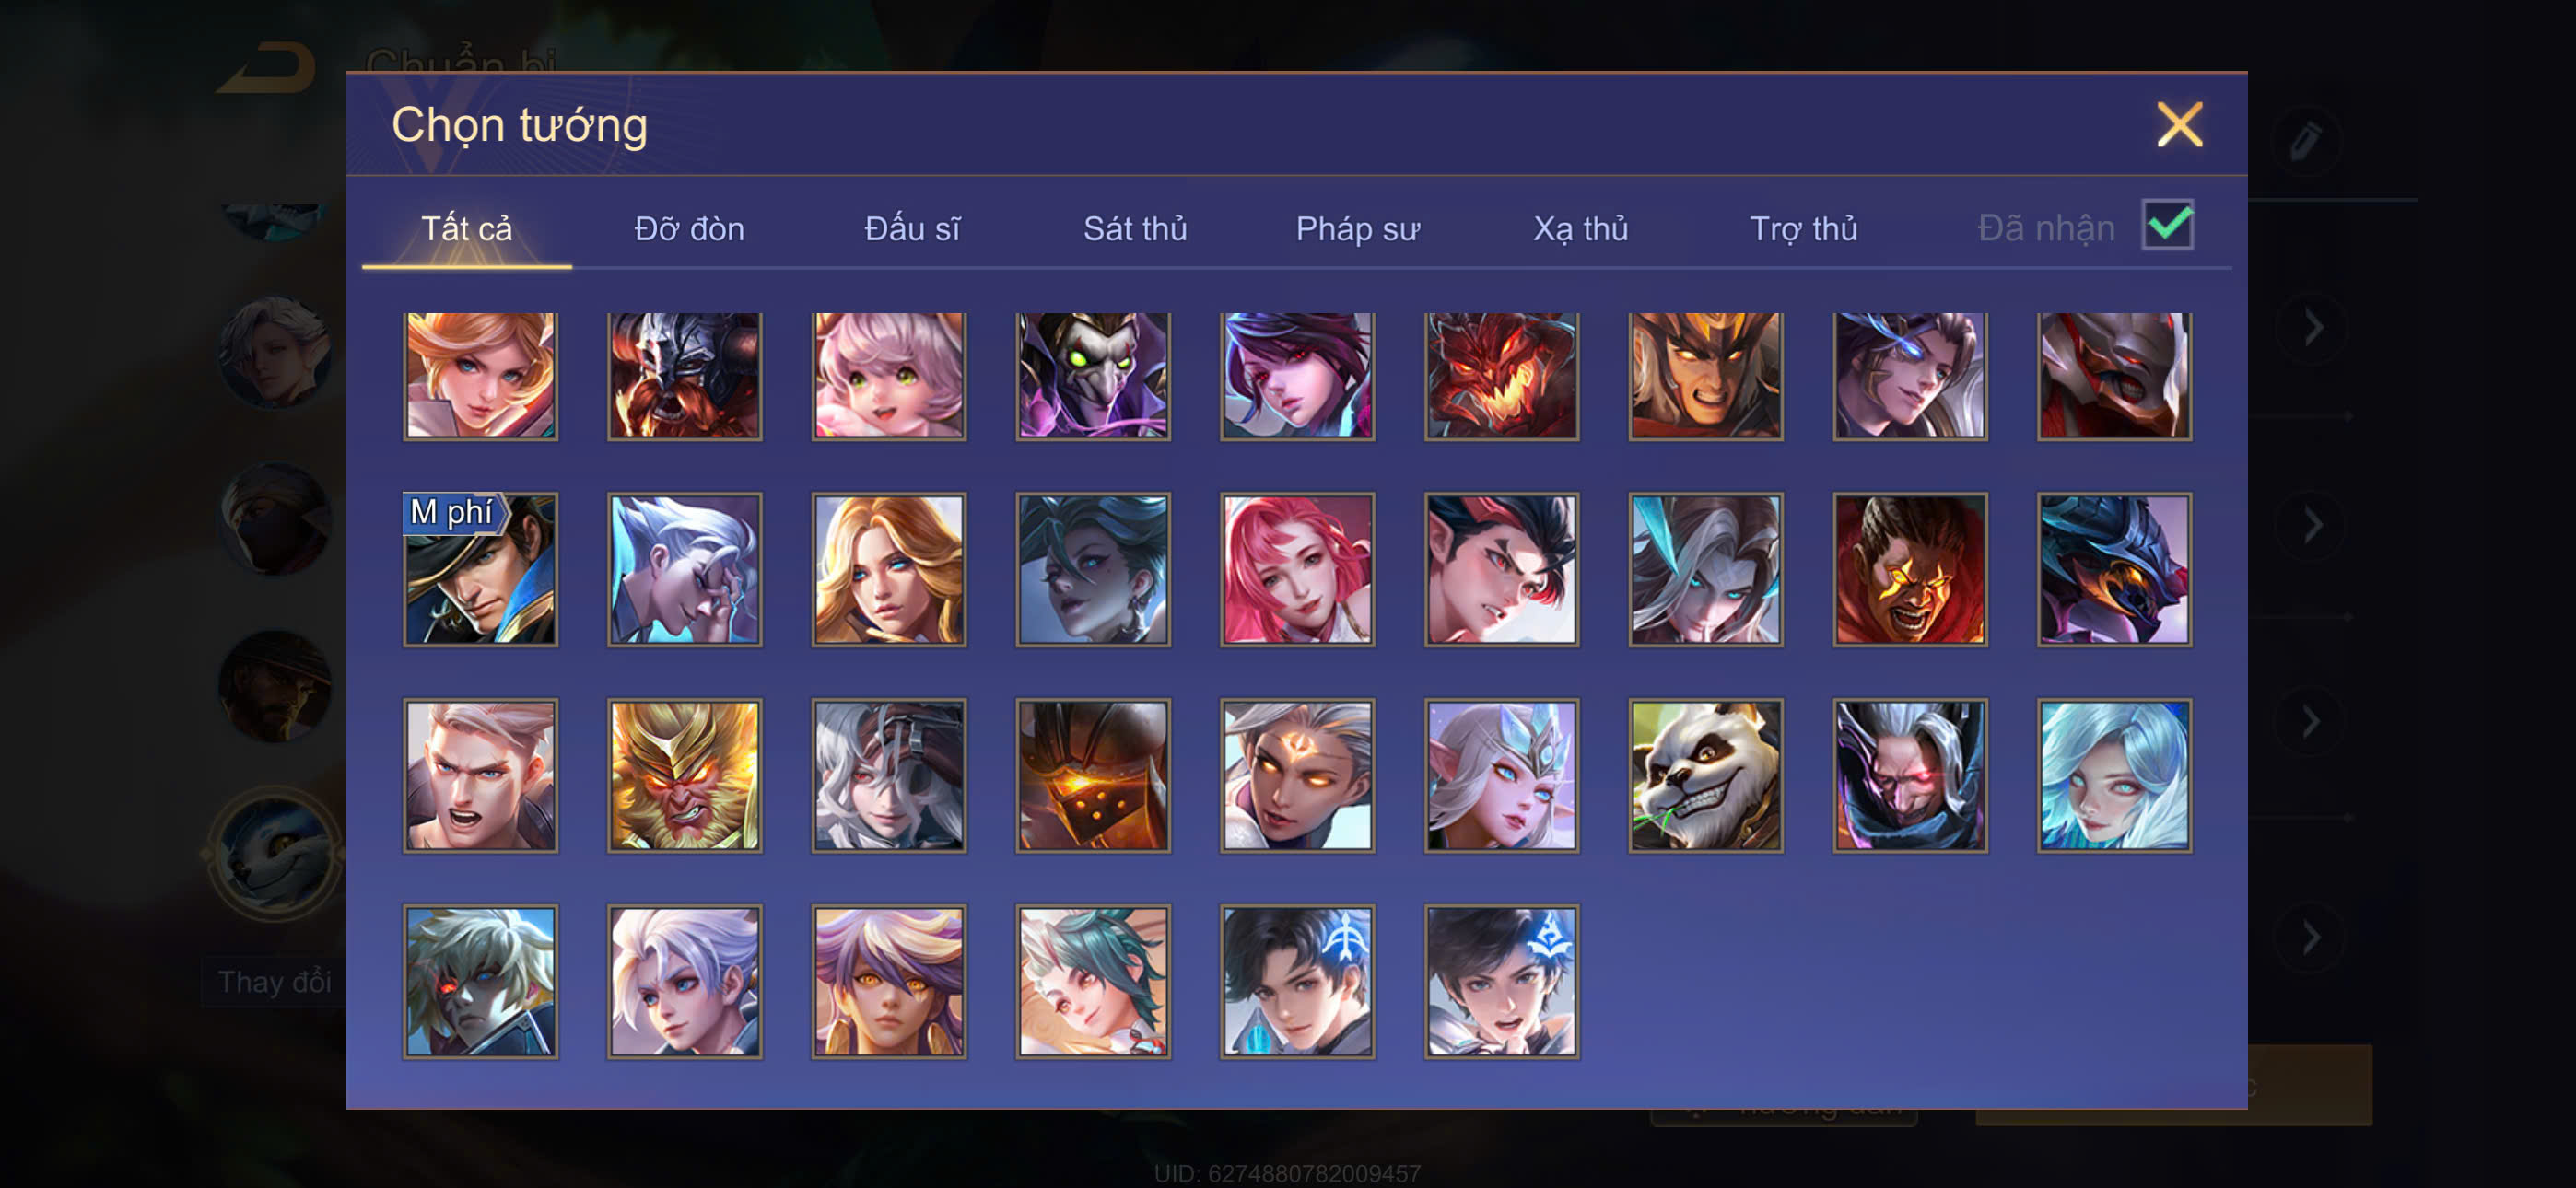Viewport: 2576px width, 1188px height.
Task: Select the pink-haired girl with green eyes
Action: click(888, 375)
